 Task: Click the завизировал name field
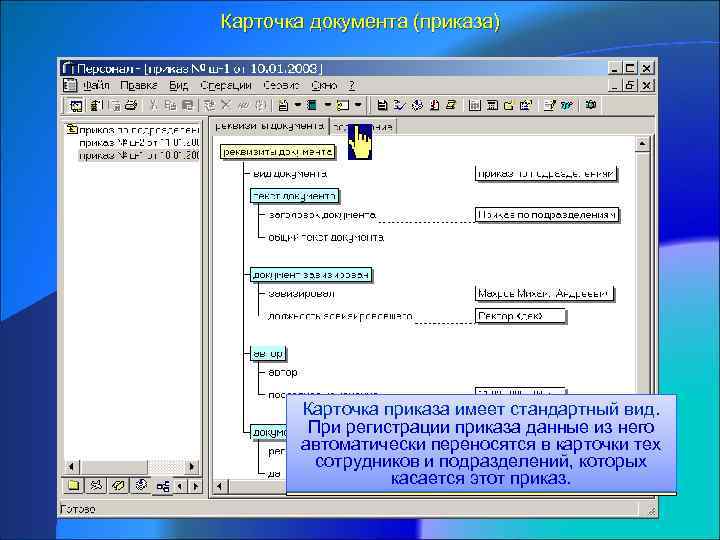(544, 293)
